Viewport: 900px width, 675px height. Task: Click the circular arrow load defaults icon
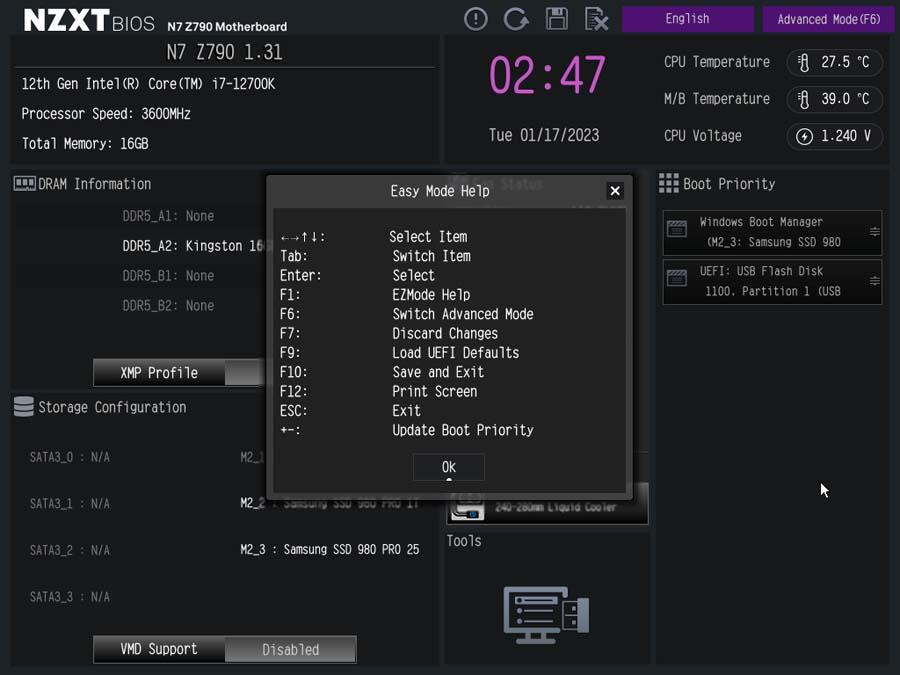tap(515, 19)
